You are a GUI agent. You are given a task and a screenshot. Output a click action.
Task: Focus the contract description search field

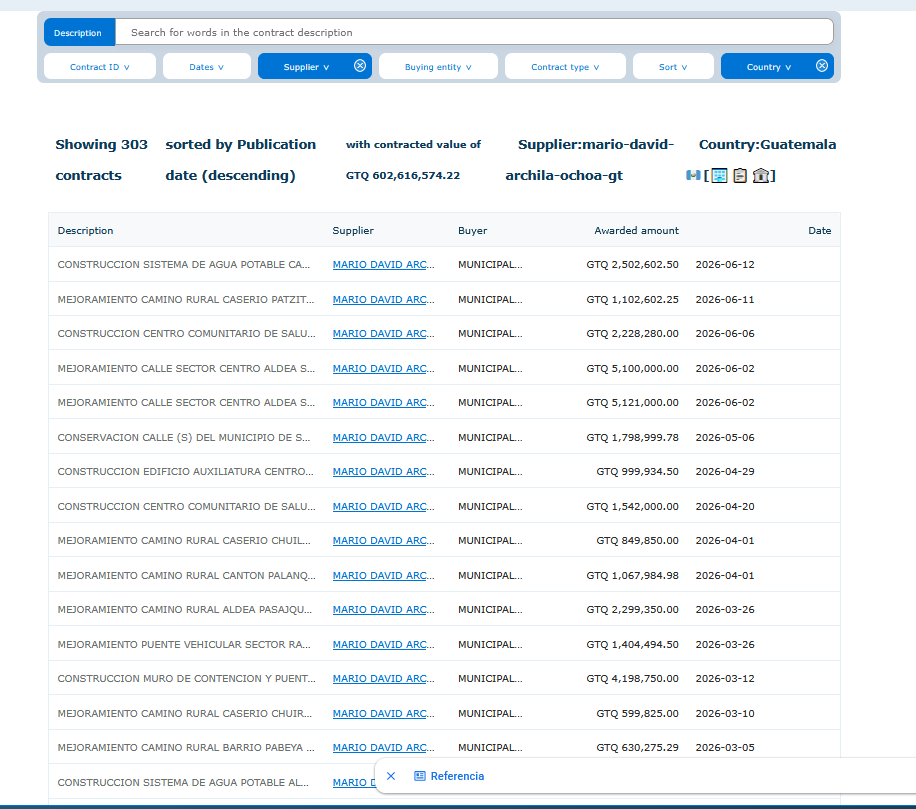[474, 32]
